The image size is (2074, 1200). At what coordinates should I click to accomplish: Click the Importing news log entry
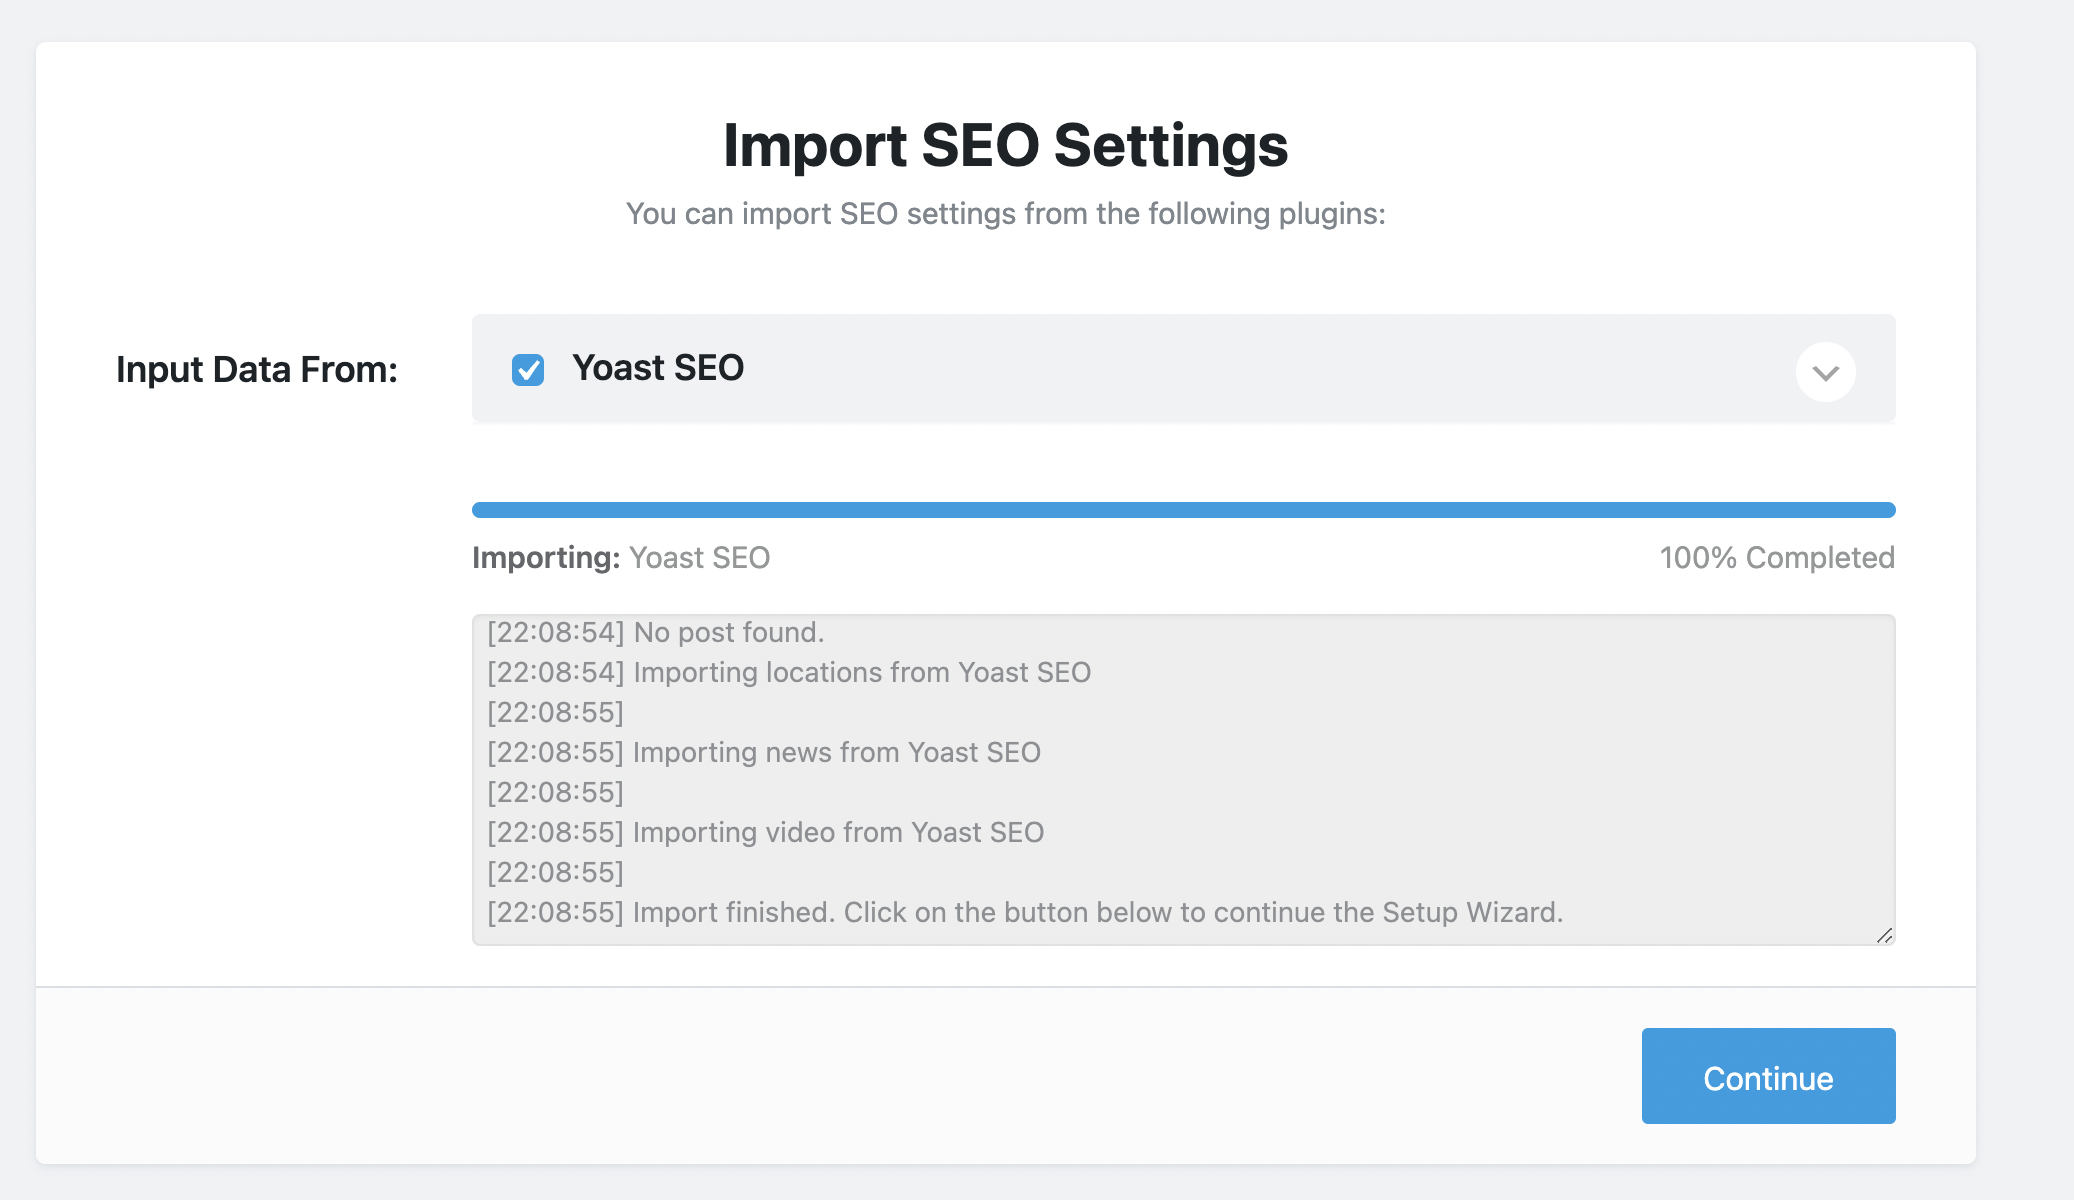click(x=764, y=752)
